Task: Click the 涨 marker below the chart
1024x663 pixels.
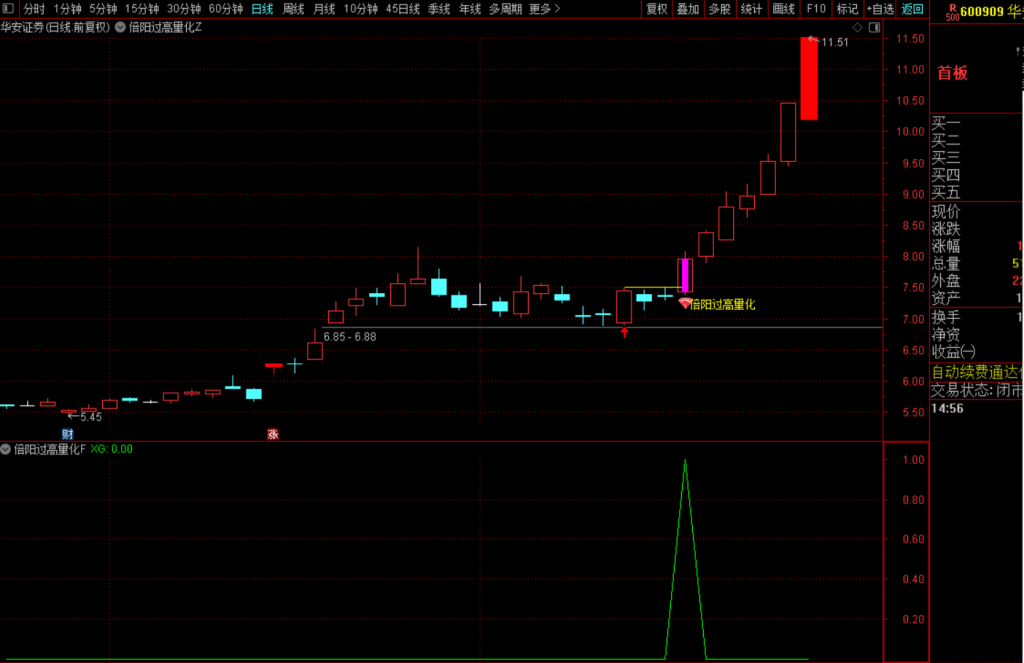Action: click(x=273, y=434)
